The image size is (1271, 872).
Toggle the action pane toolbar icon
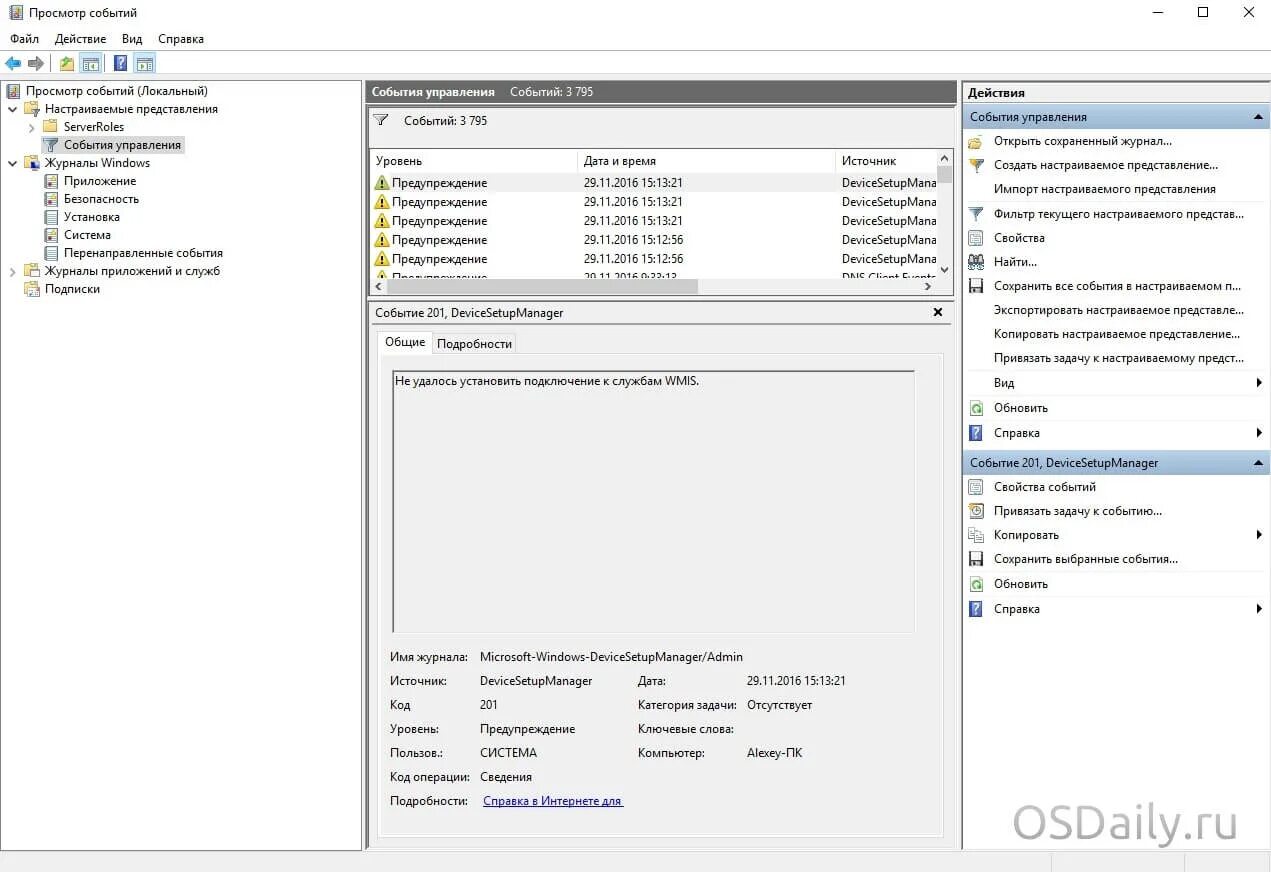click(145, 64)
